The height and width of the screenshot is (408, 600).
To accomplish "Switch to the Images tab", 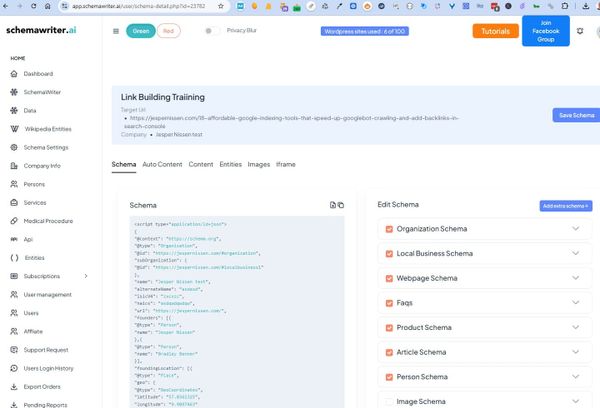I will pos(259,164).
